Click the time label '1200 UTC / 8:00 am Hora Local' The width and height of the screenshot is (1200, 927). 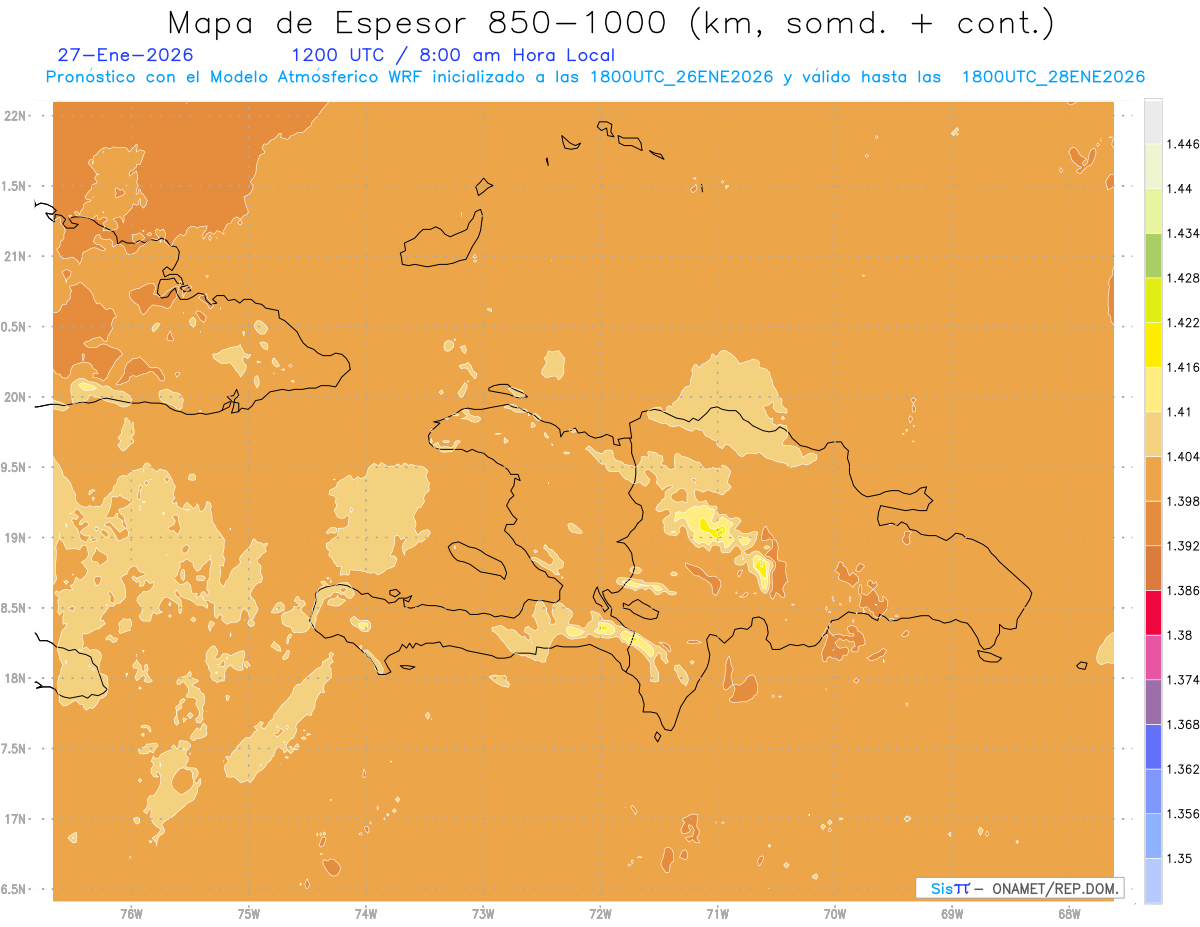click(x=452, y=55)
